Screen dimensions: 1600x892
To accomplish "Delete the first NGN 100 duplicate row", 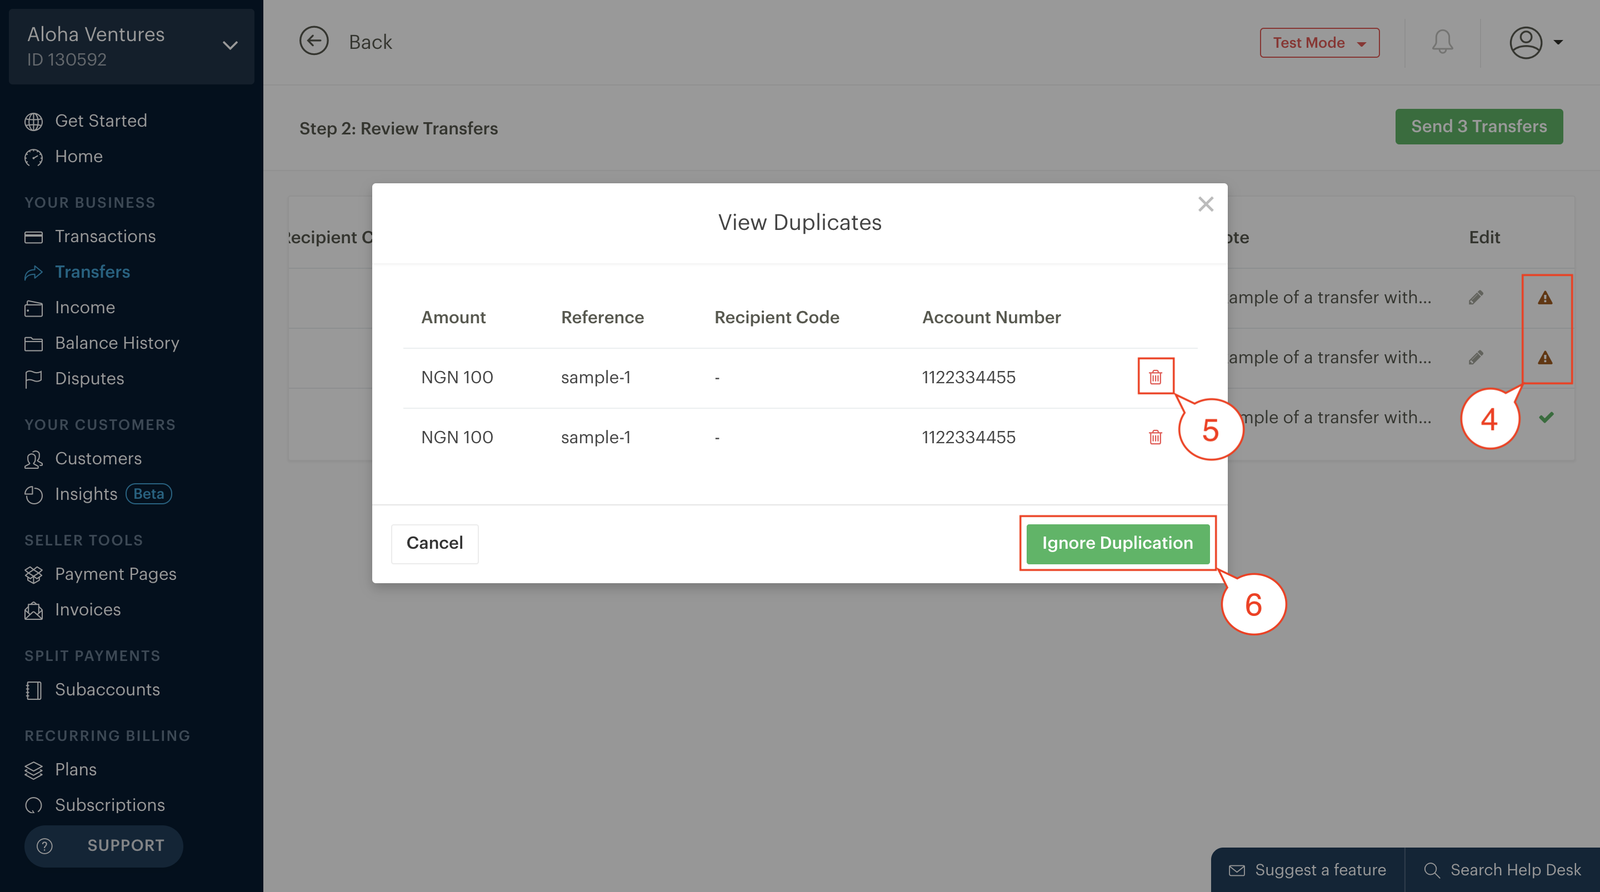I will click(1155, 377).
